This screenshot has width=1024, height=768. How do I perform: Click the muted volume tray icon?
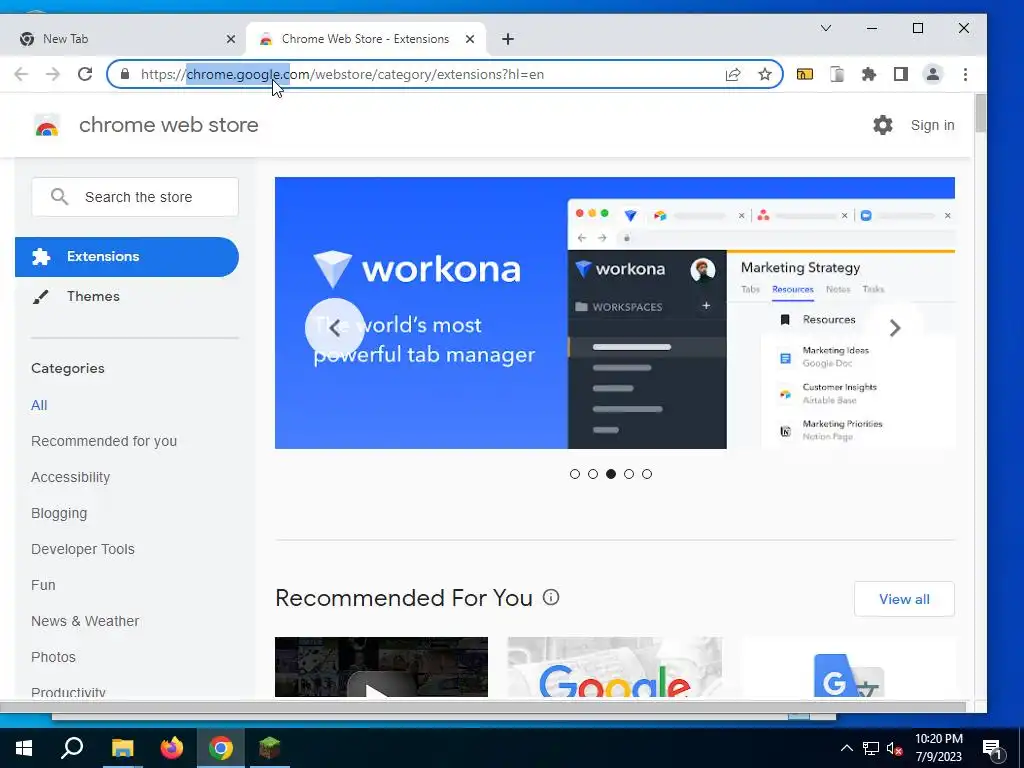(895, 748)
